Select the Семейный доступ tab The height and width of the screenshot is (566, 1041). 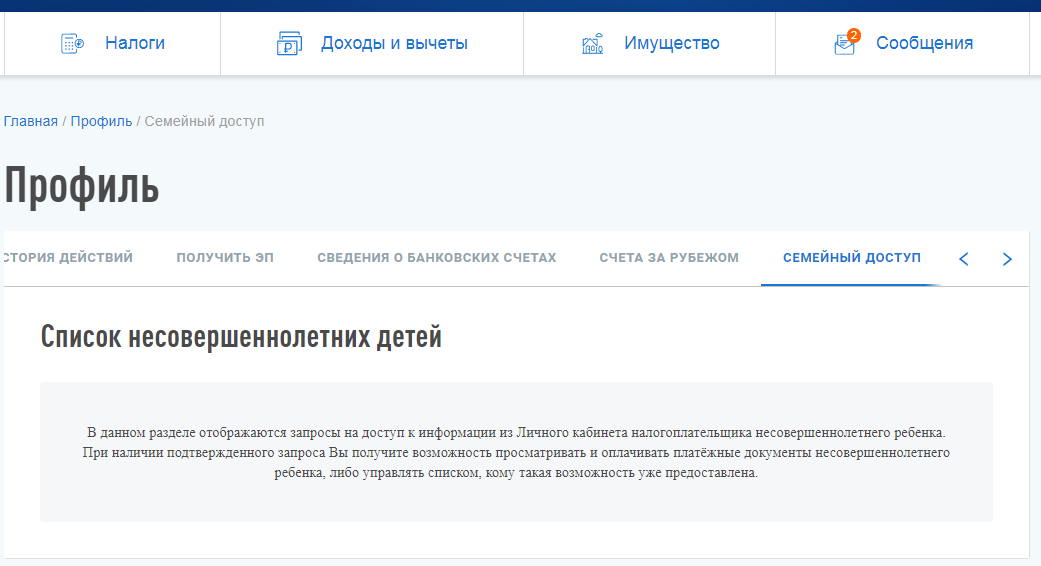[x=851, y=258]
